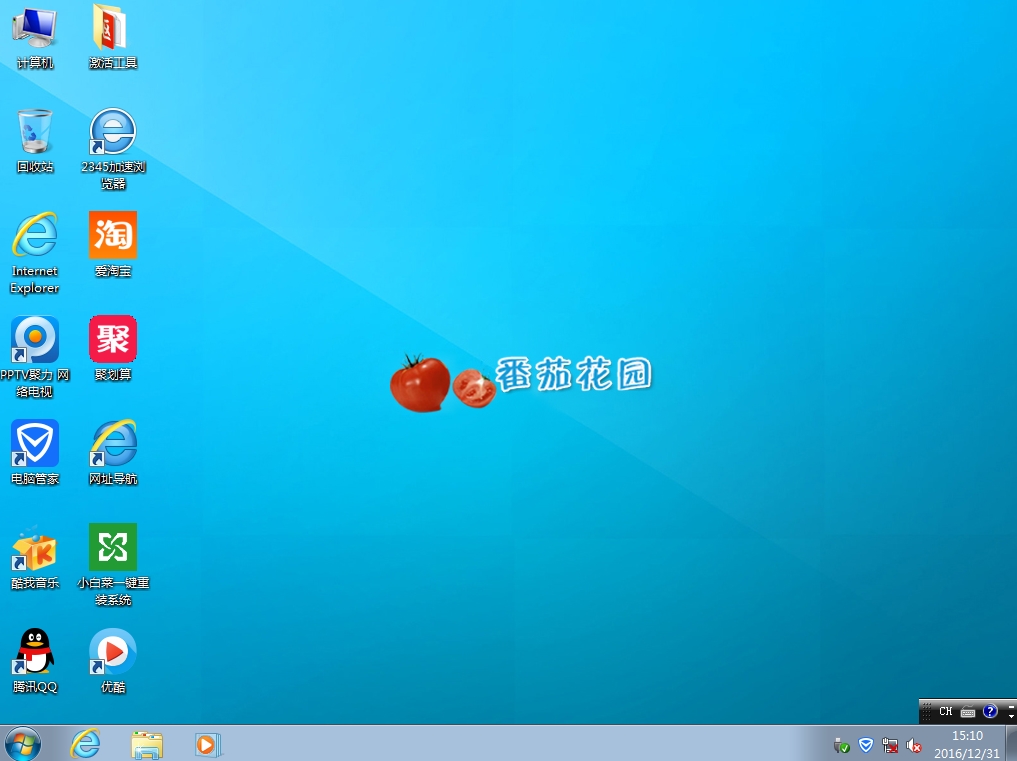Screen dimensions: 1017x761
Task: Open the 聚划算 red icon
Action: point(113,348)
